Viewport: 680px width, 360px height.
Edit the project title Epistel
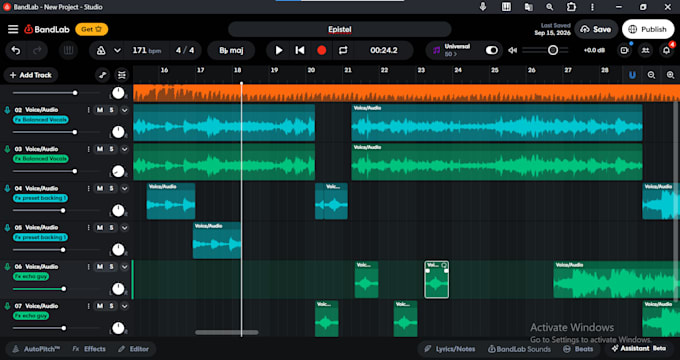click(x=340, y=29)
